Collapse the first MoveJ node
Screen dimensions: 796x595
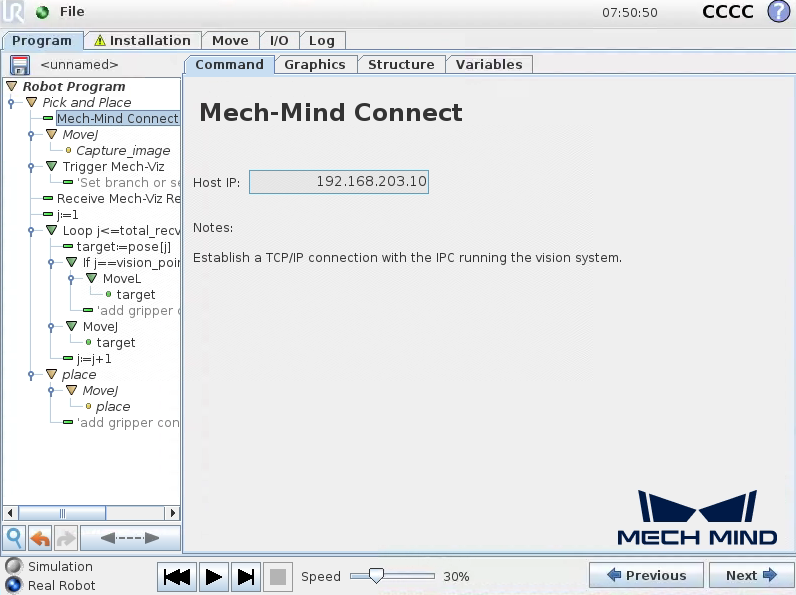pos(51,134)
